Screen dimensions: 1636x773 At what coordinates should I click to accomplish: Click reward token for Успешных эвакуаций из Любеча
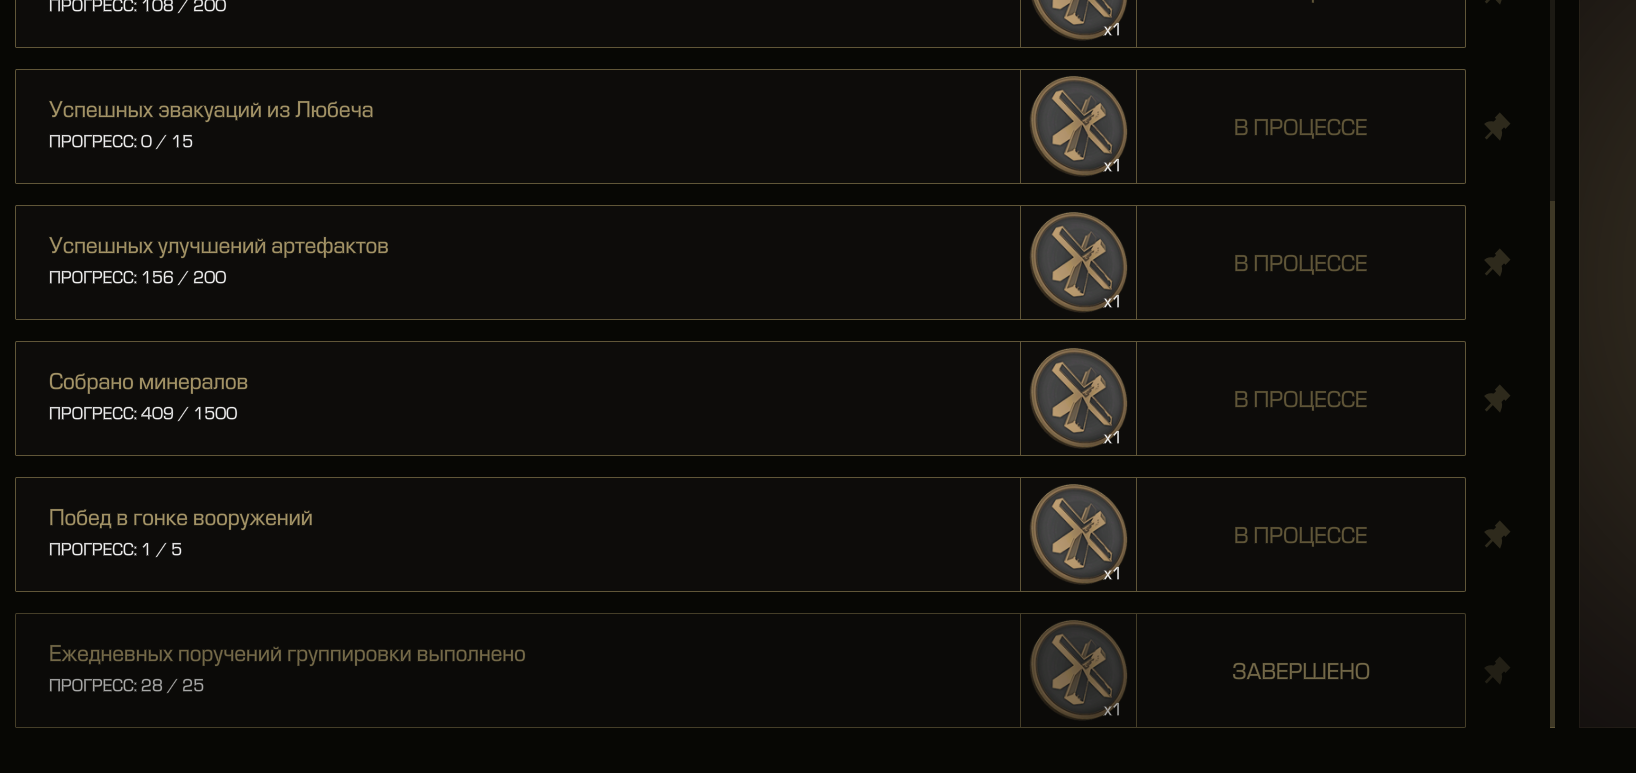[1078, 127]
